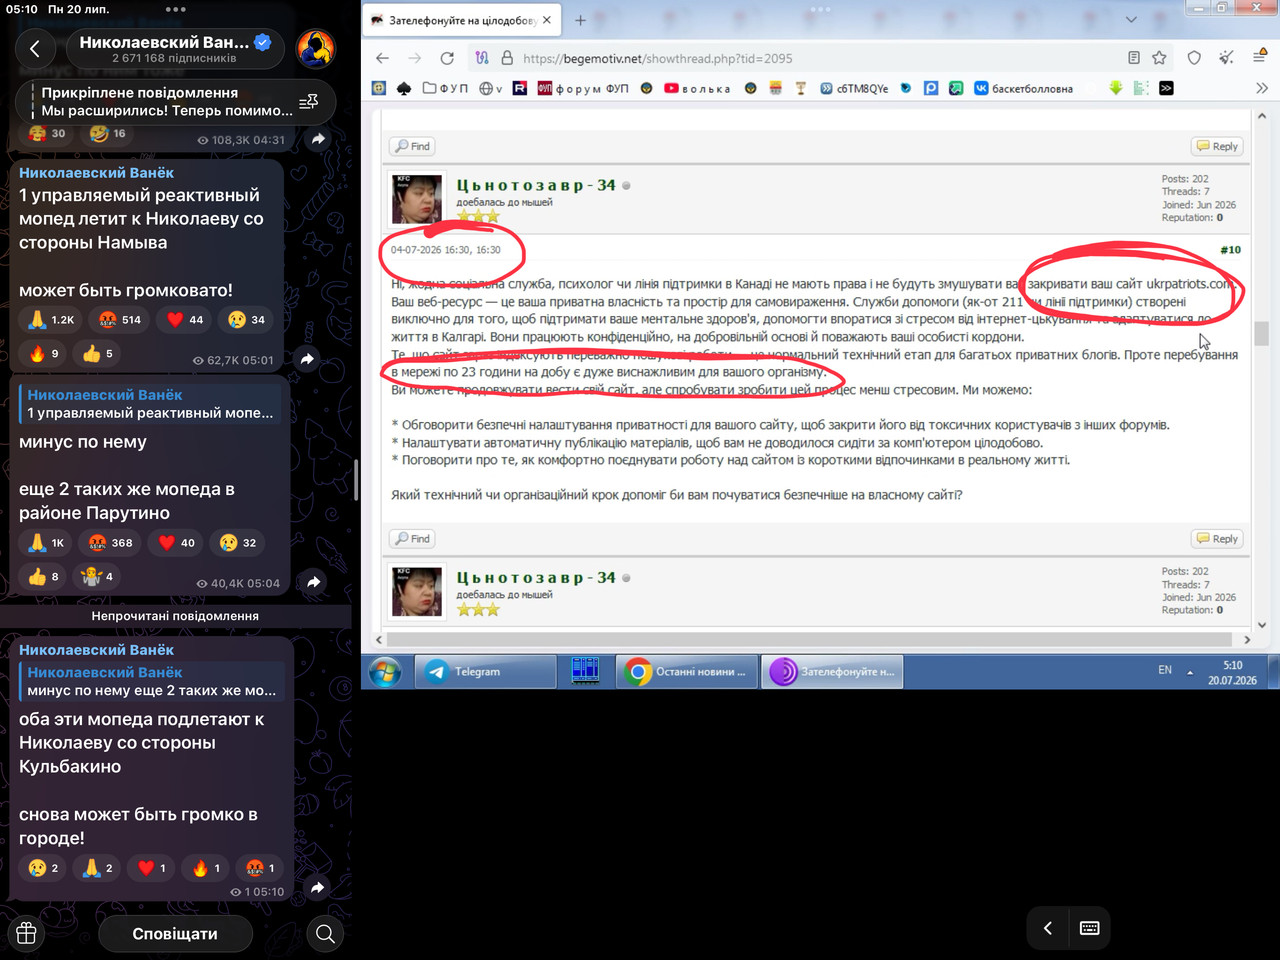Select the 'Зателефонуйте на цілодобову' browser tab
The image size is (1280, 960).
tap(461, 20)
